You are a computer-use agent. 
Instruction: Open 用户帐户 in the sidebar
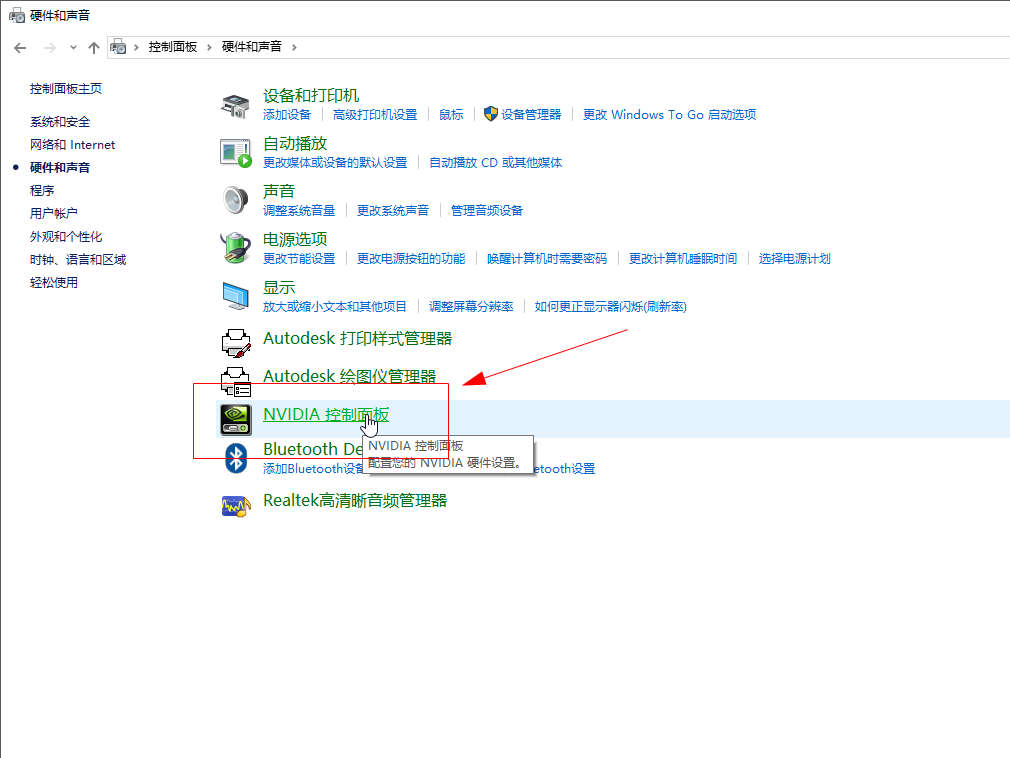pyautogui.click(x=53, y=213)
